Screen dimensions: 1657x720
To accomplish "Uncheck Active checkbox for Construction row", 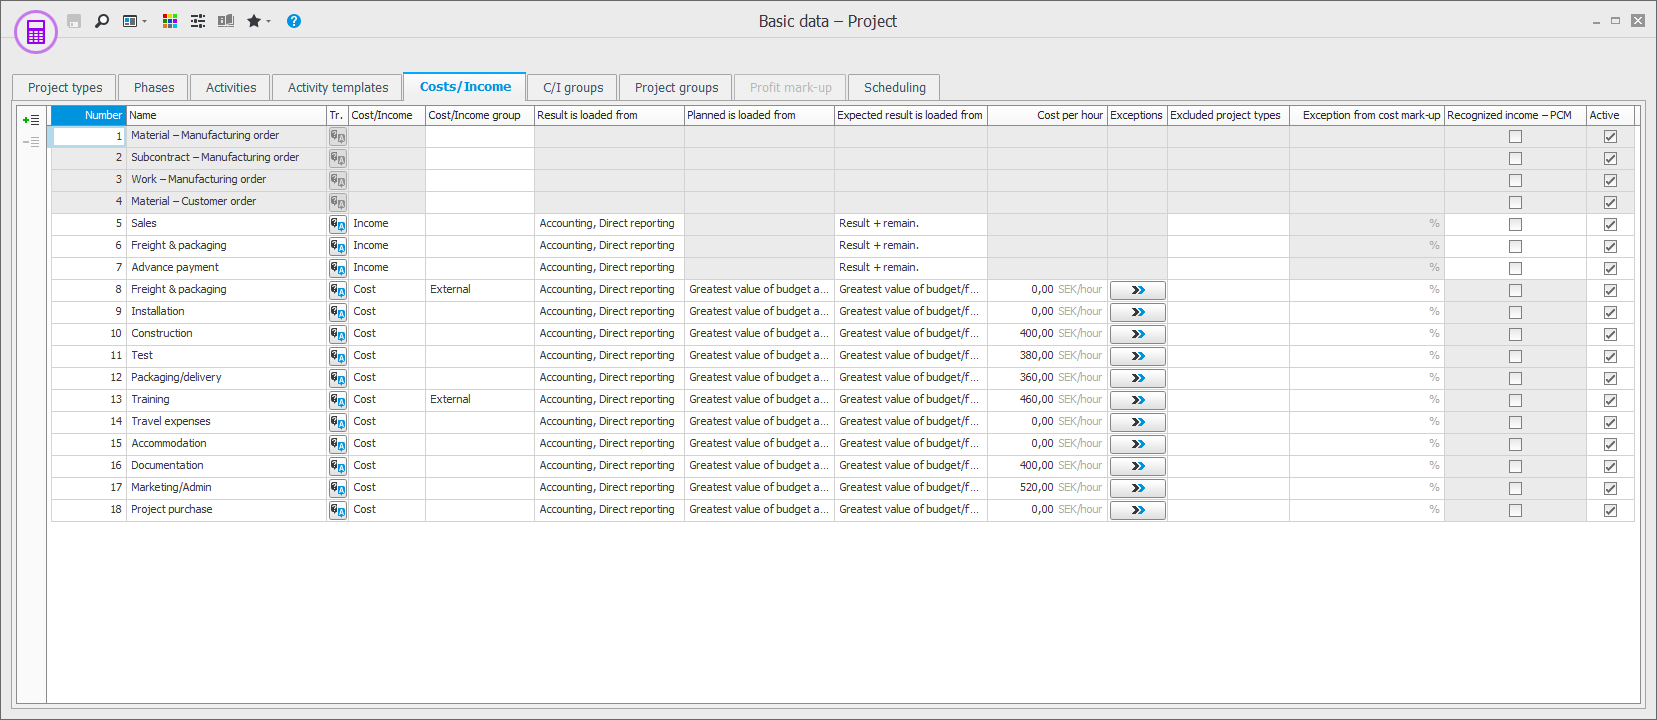I will coord(1610,334).
